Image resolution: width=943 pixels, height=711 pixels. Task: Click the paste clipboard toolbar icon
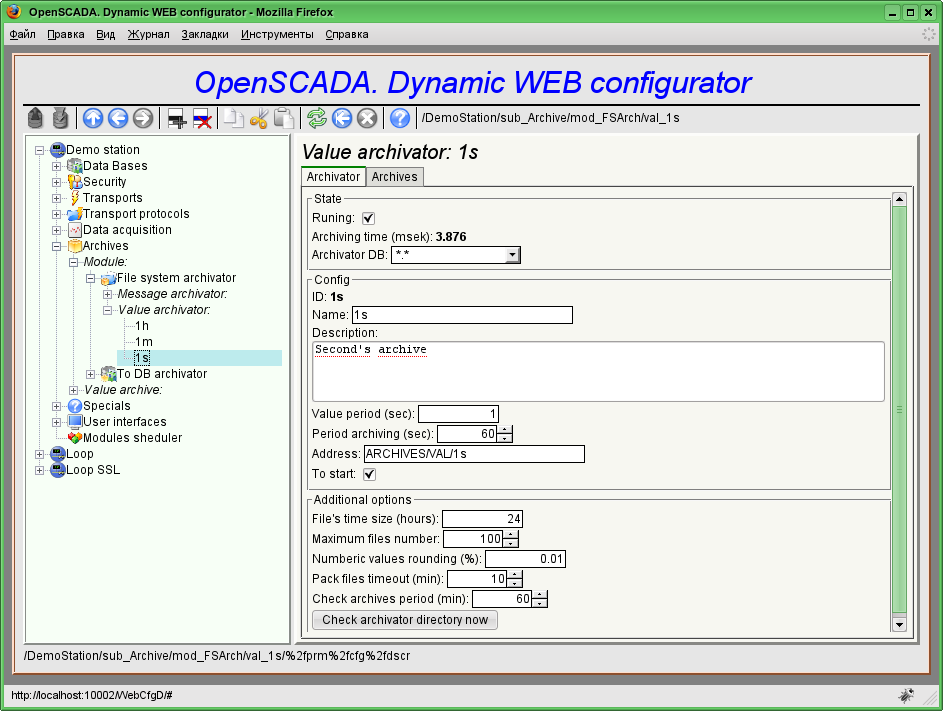(x=283, y=118)
